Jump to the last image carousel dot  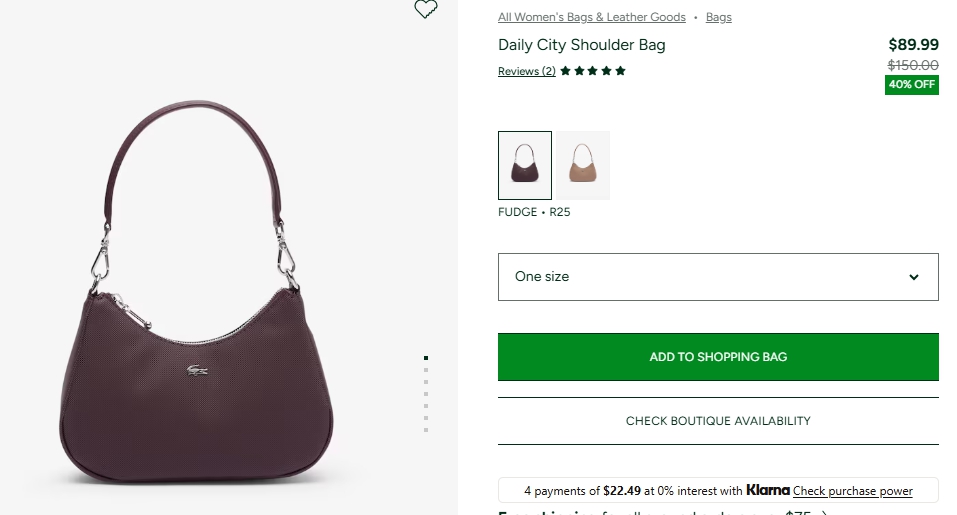point(426,430)
